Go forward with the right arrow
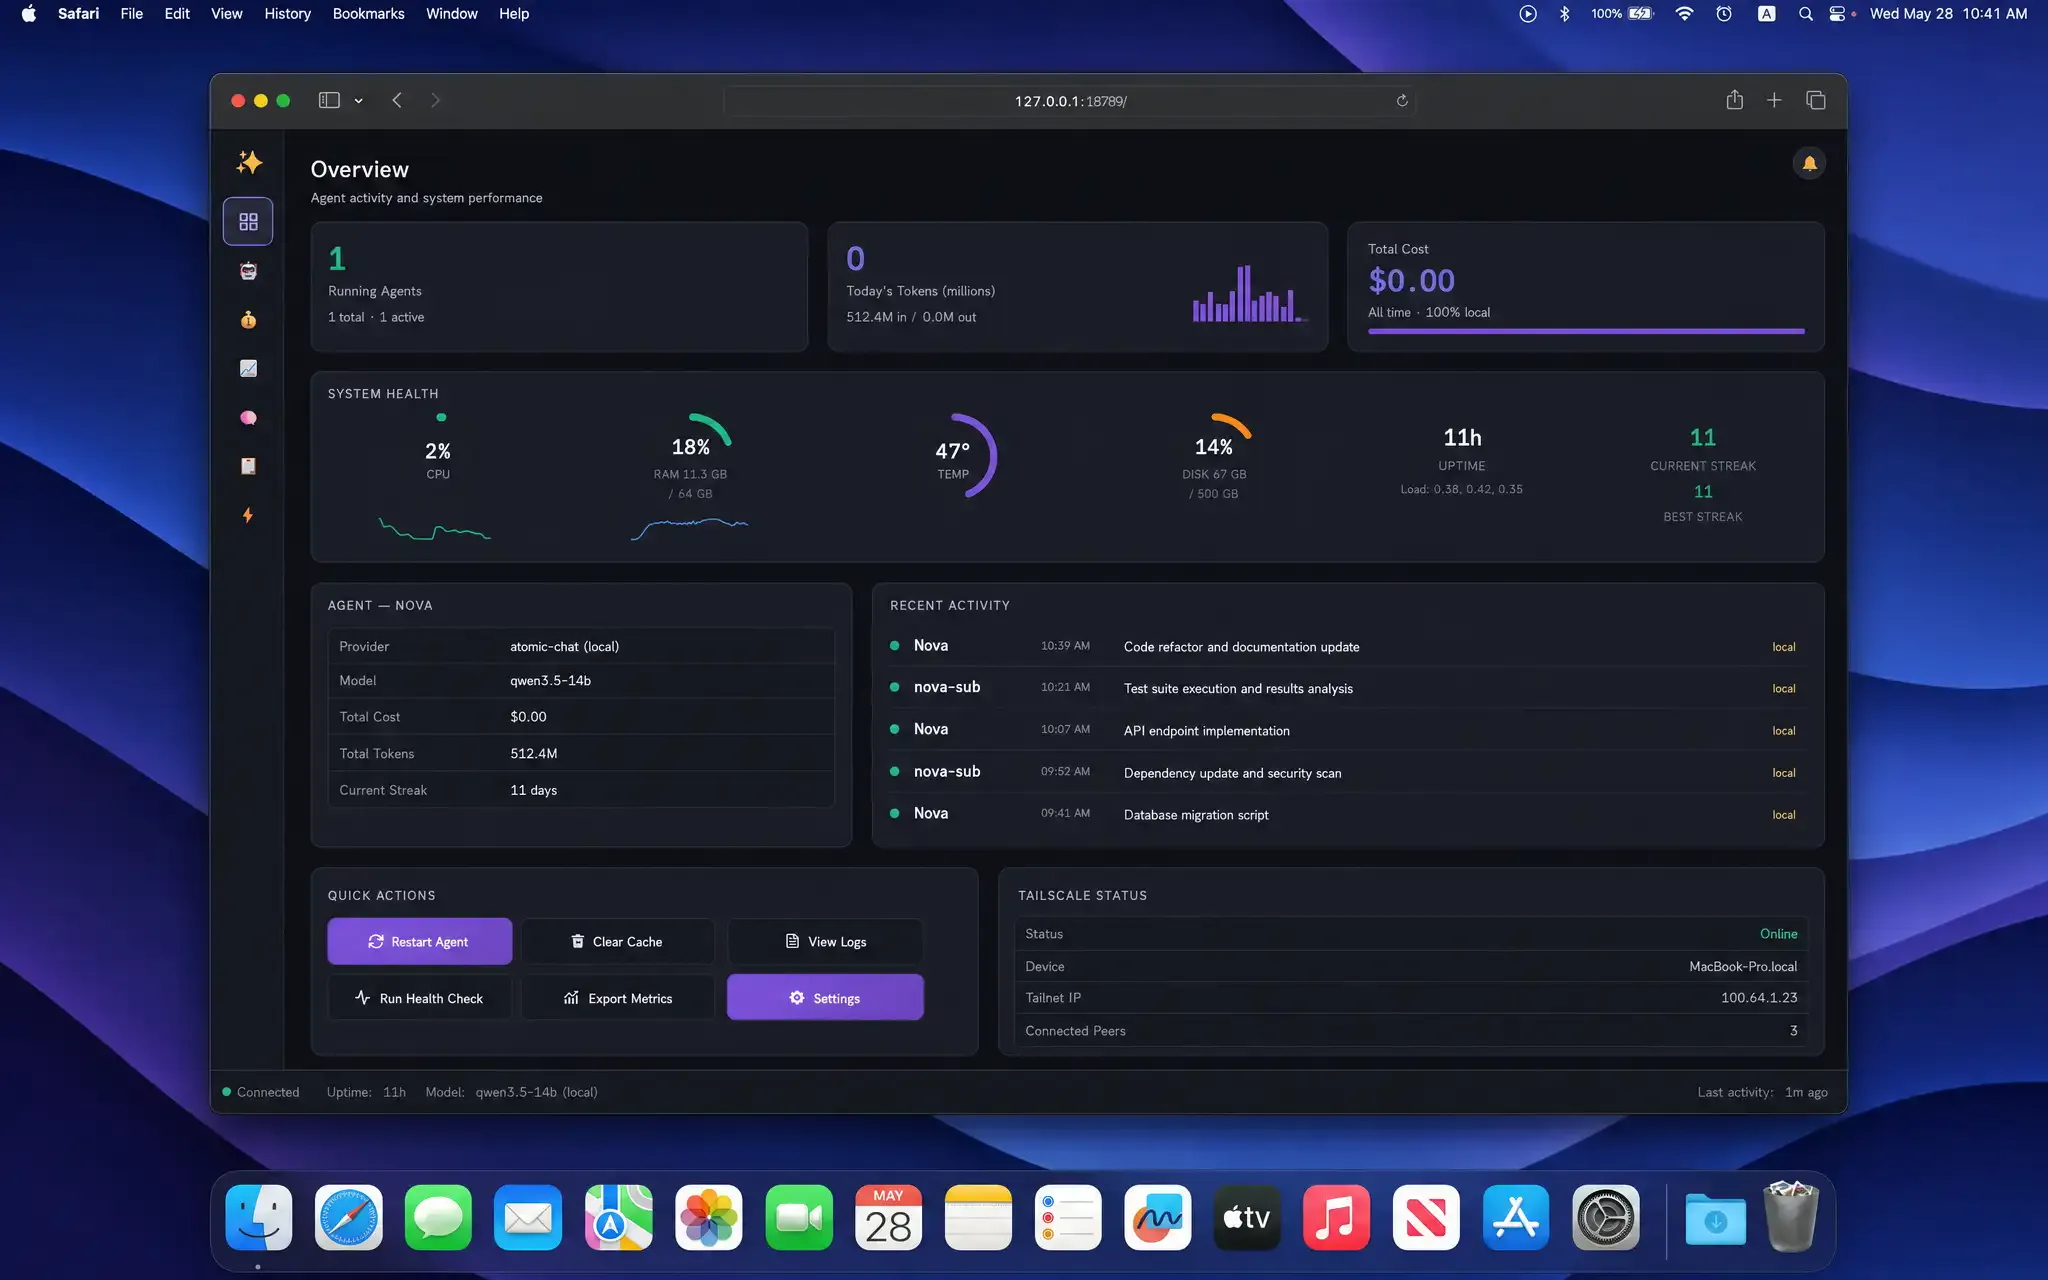Screen dimensions: 2048x1280 pos(435,100)
